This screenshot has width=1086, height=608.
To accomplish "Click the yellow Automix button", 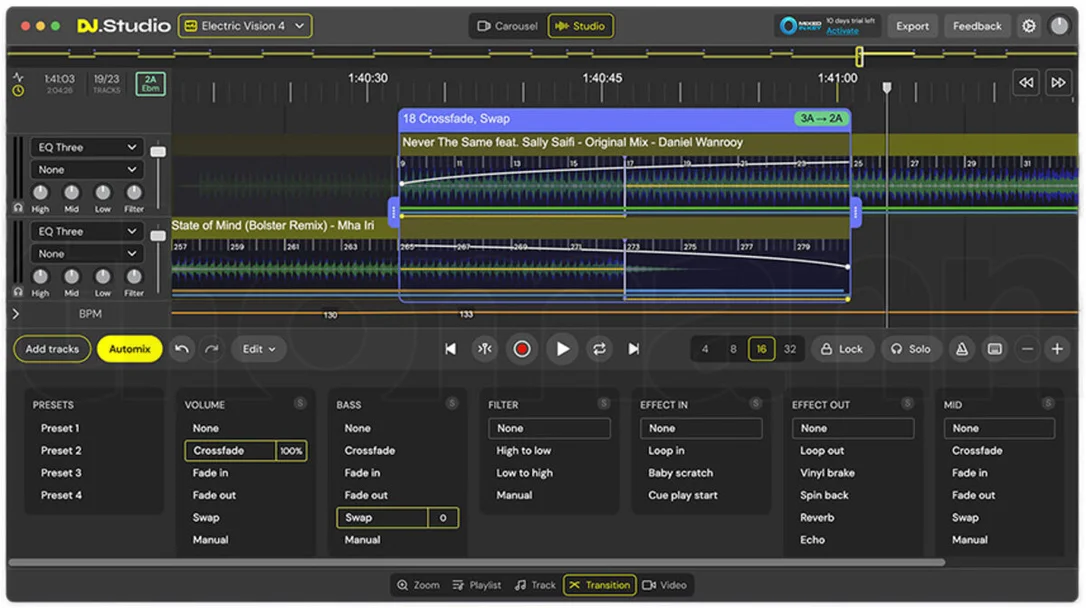I will (130, 349).
